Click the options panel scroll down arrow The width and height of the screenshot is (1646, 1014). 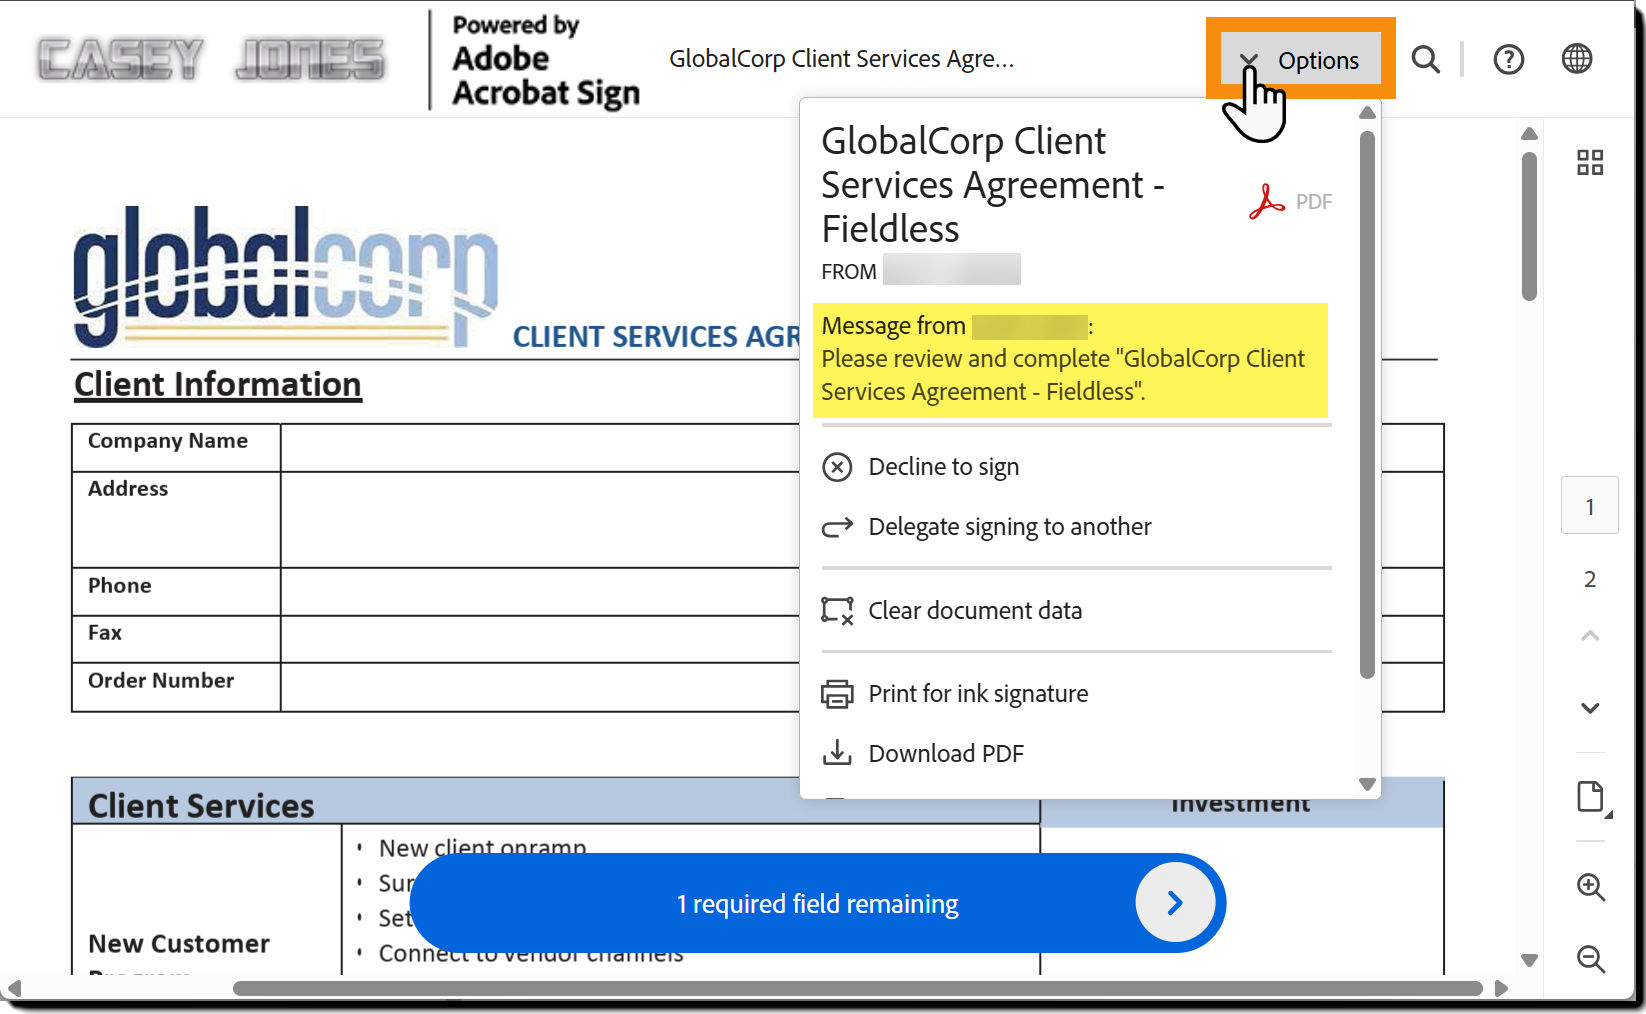(x=1368, y=784)
